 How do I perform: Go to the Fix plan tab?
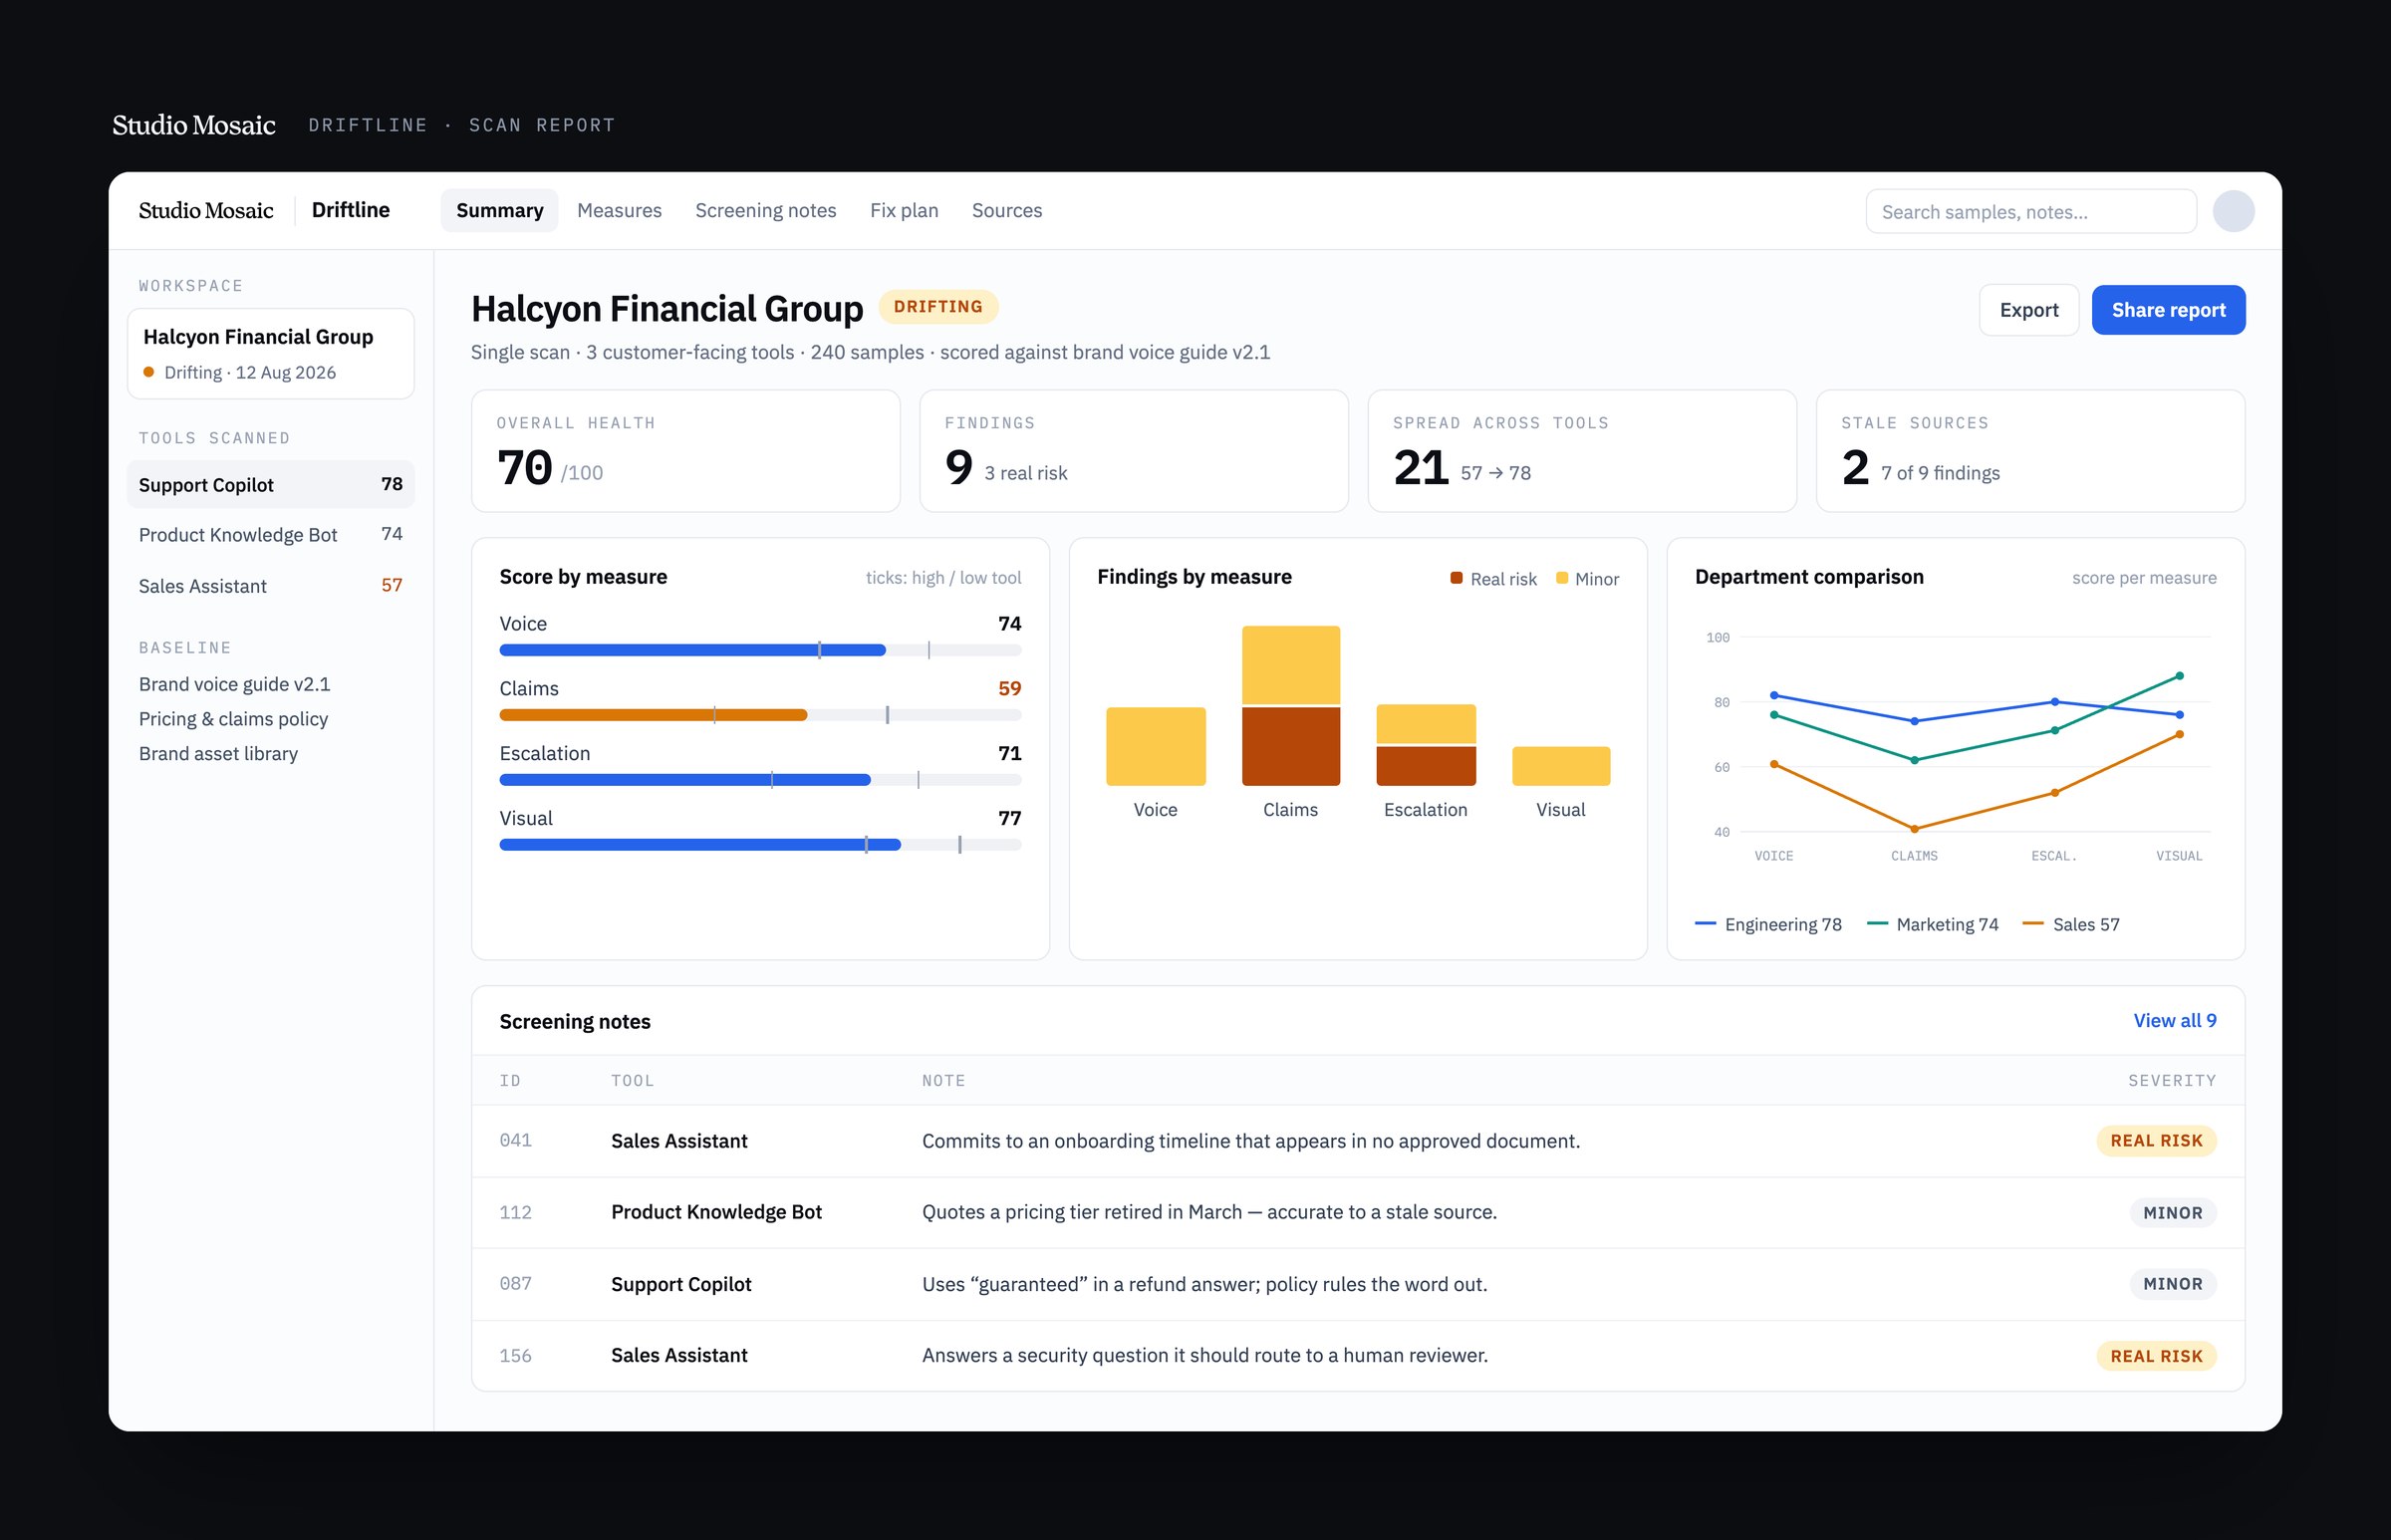[x=904, y=210]
